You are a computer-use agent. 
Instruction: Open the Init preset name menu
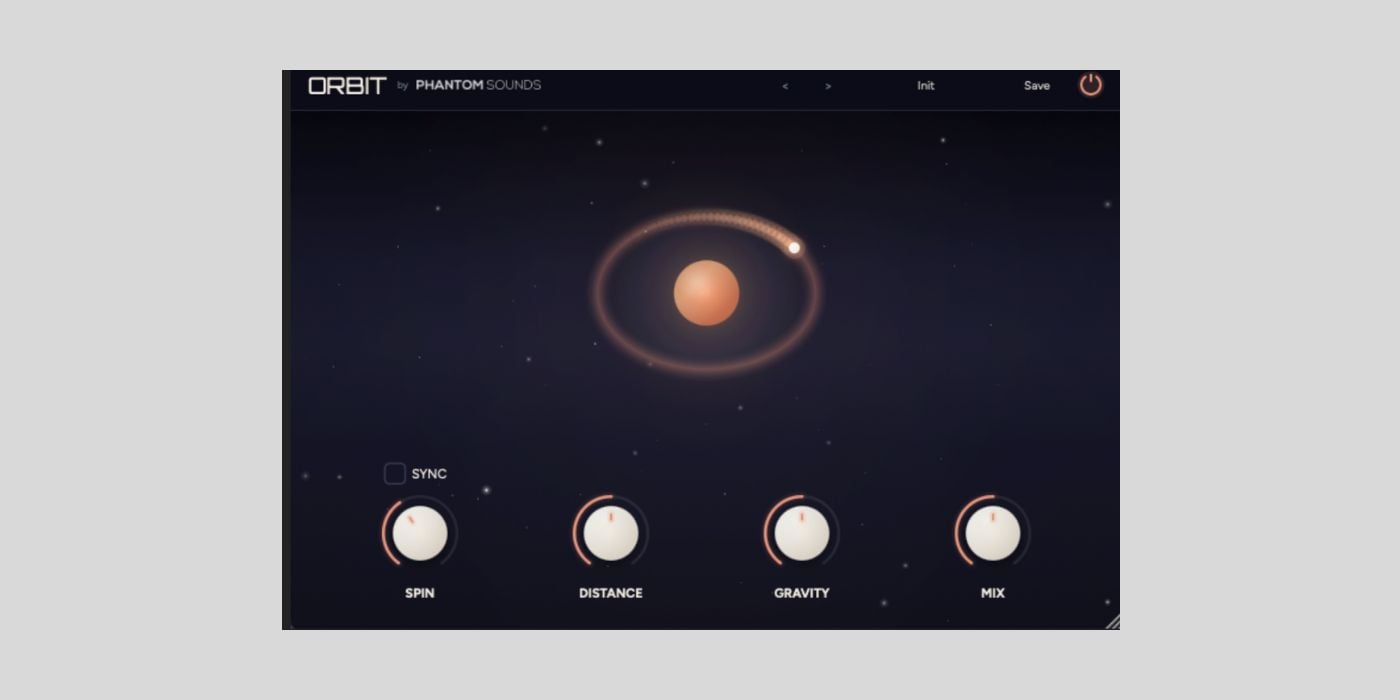tap(925, 86)
